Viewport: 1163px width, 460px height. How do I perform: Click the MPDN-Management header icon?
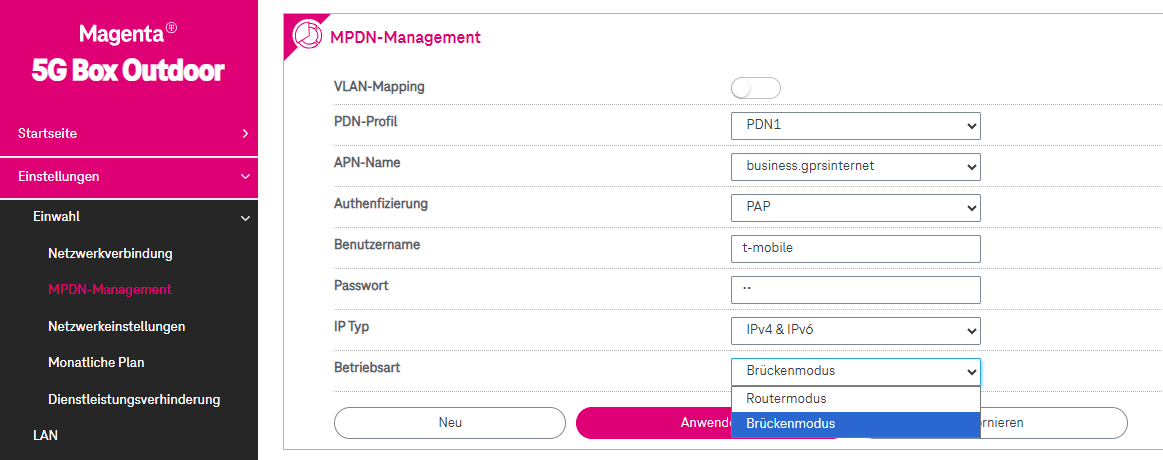pyautogui.click(x=308, y=35)
